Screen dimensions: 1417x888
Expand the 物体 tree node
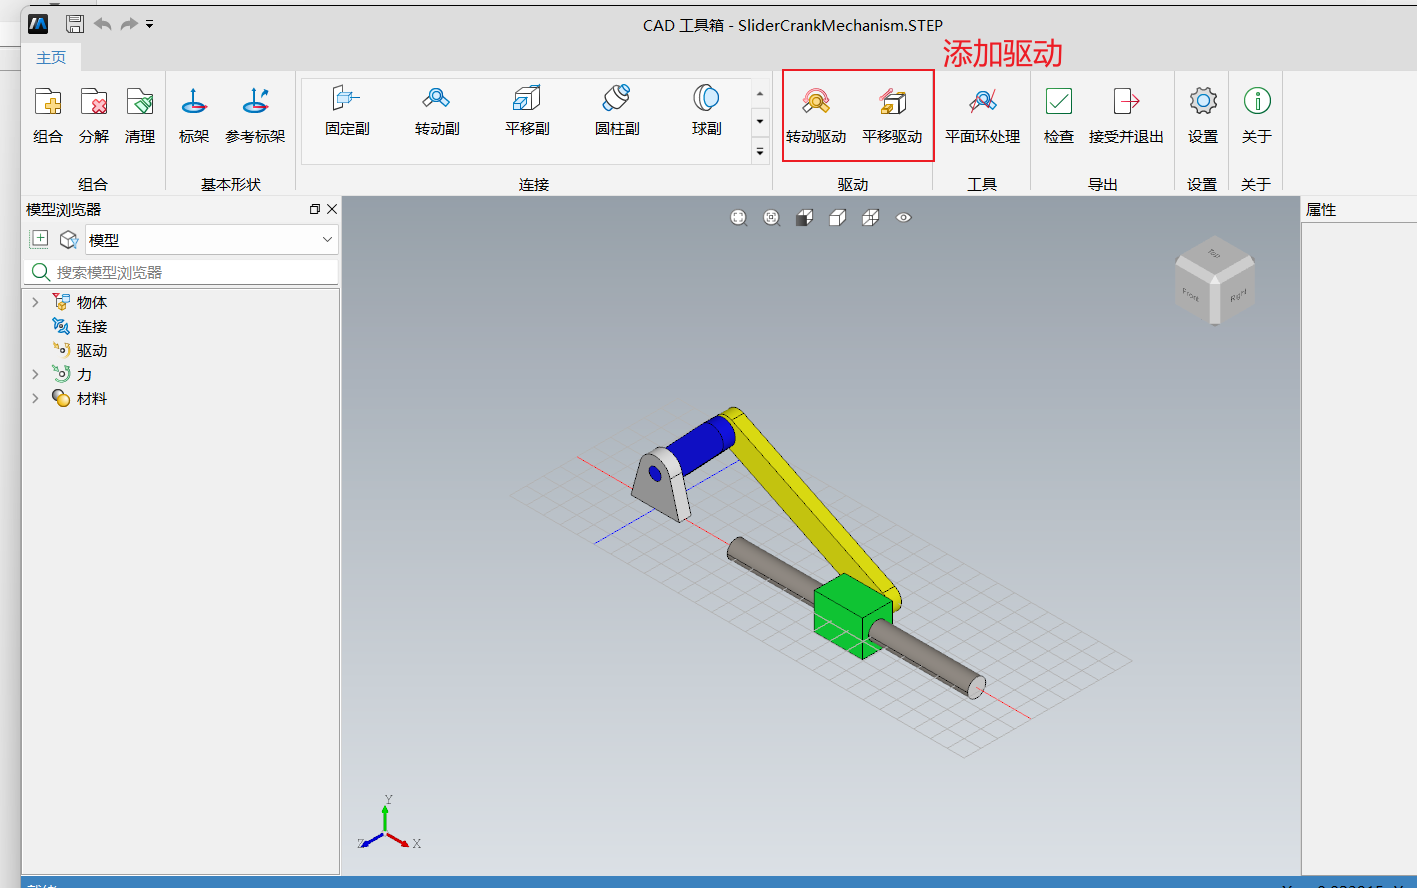tap(35, 302)
